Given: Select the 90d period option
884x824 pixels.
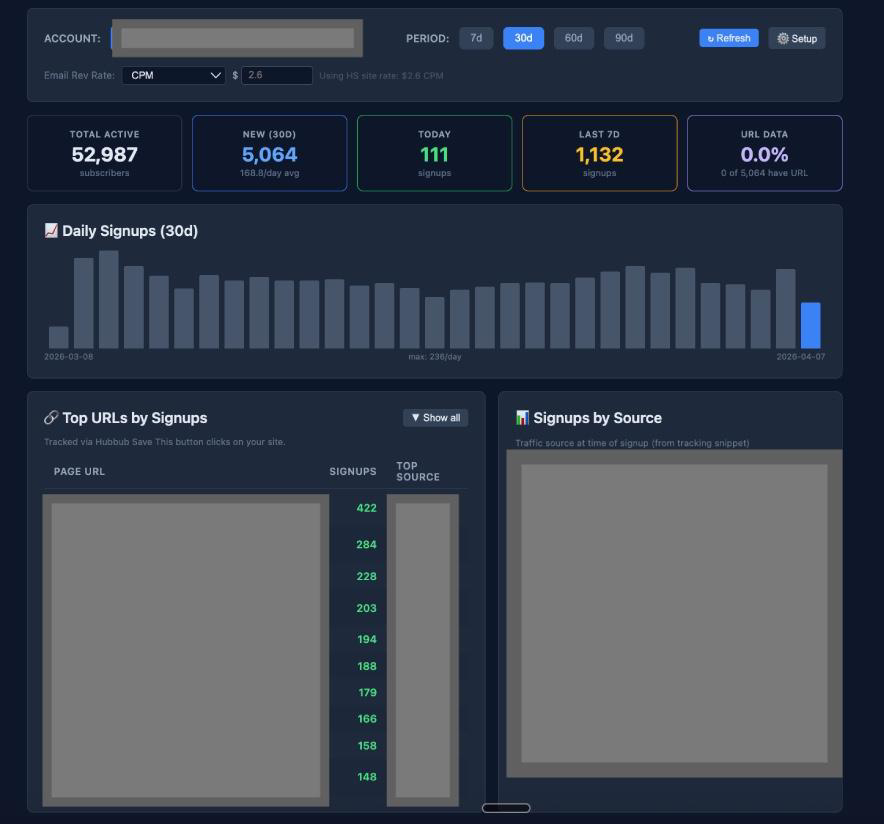Looking at the screenshot, I should pos(623,38).
